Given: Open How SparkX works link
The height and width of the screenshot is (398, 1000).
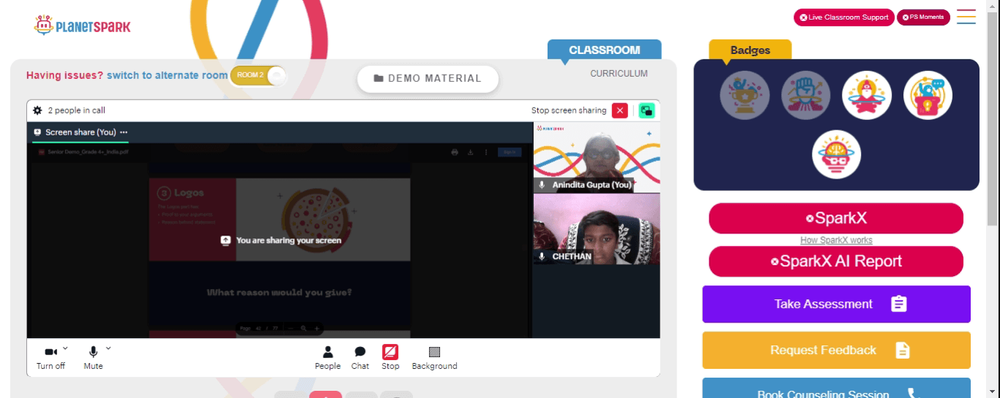Looking at the screenshot, I should pos(836,240).
